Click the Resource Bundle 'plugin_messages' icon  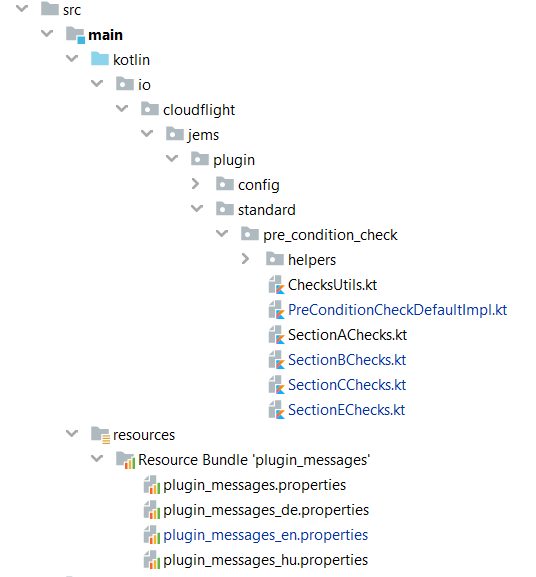(x=125, y=460)
